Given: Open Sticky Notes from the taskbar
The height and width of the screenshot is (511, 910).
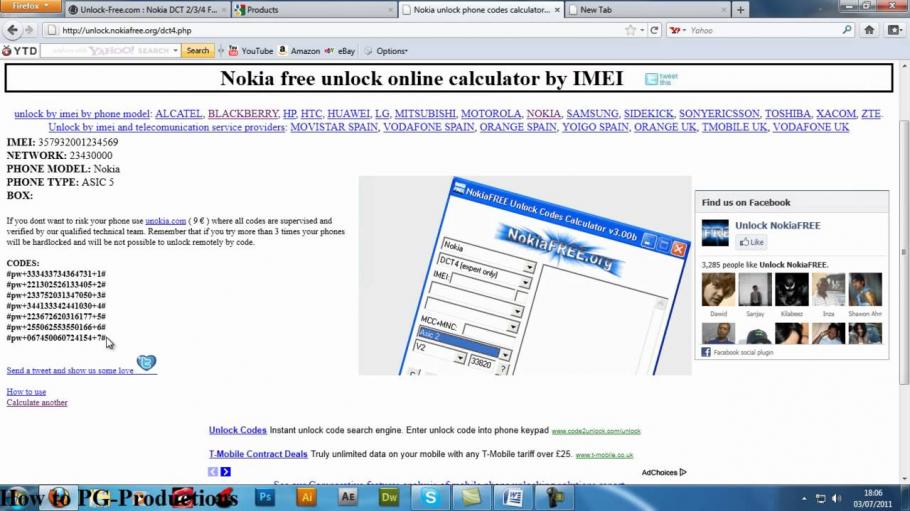Looking at the screenshot, I should pos(471,497).
